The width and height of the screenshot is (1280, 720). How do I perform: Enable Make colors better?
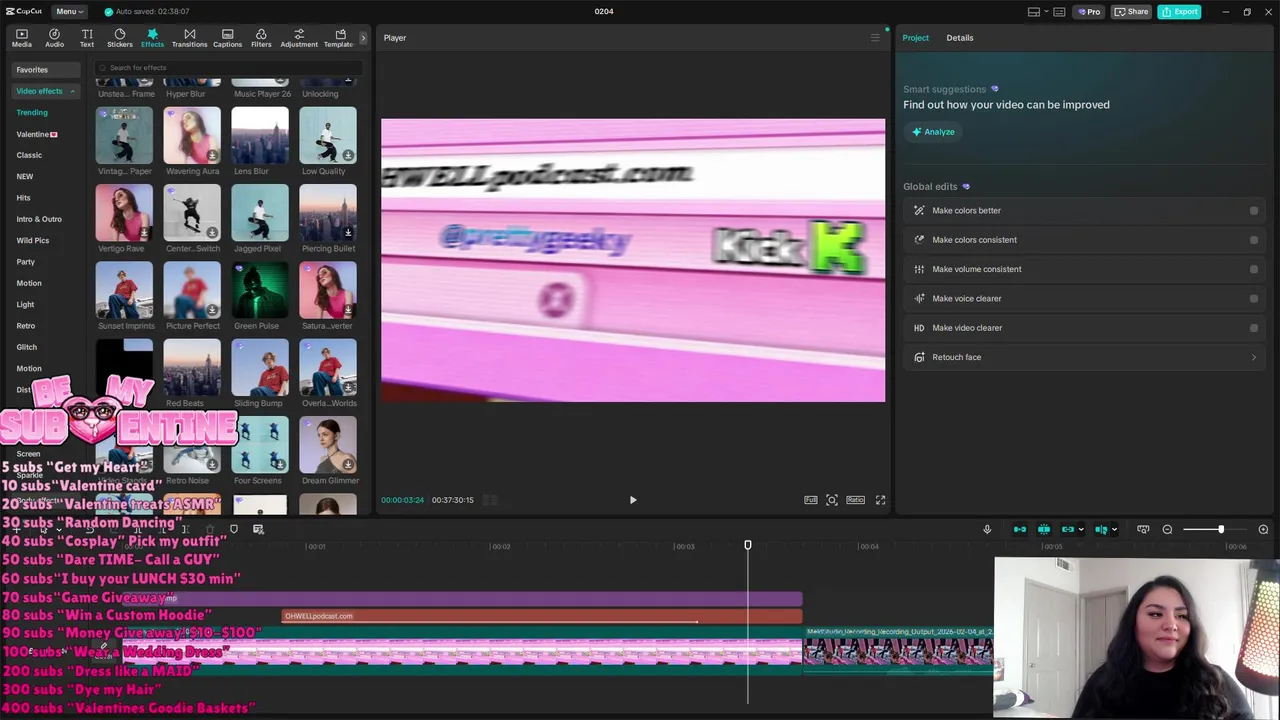pyautogui.click(x=1254, y=211)
